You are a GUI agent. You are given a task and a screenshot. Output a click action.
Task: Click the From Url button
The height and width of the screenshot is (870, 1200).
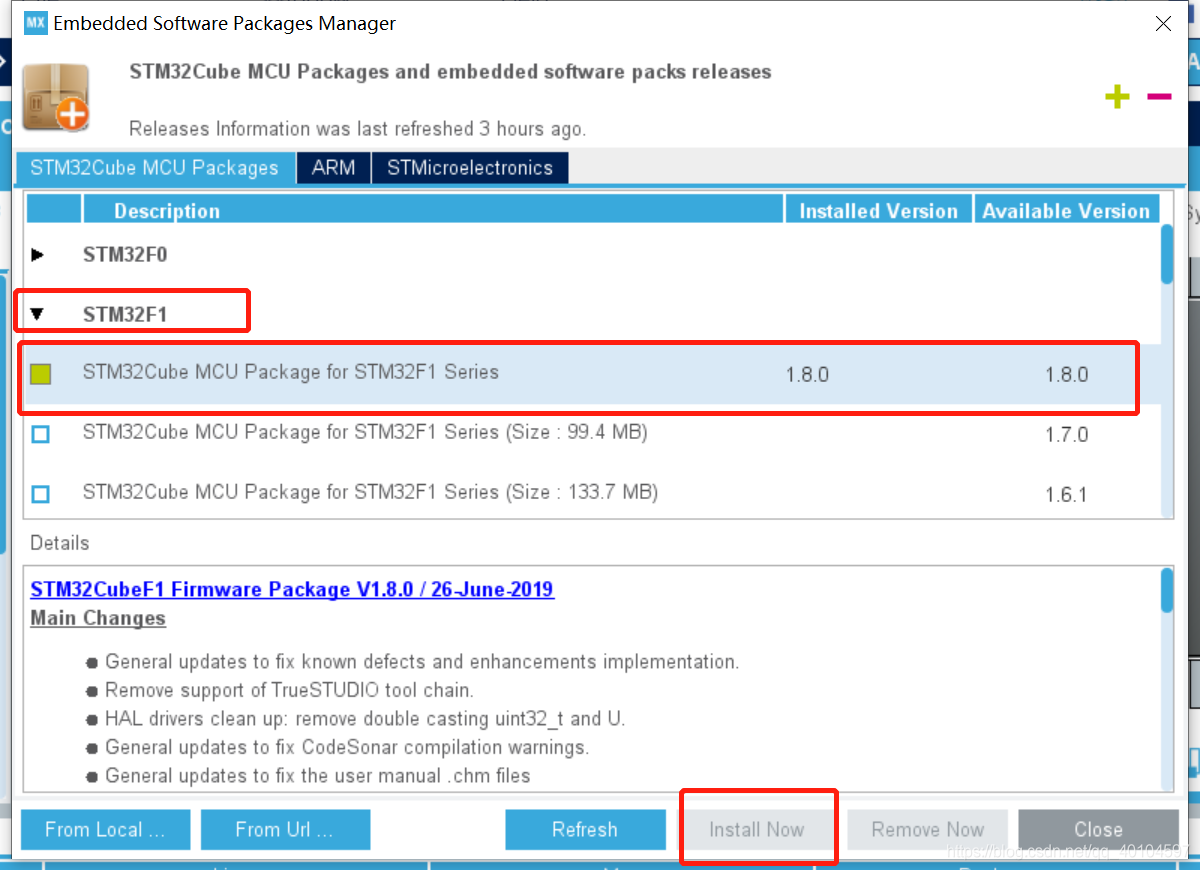coord(285,829)
